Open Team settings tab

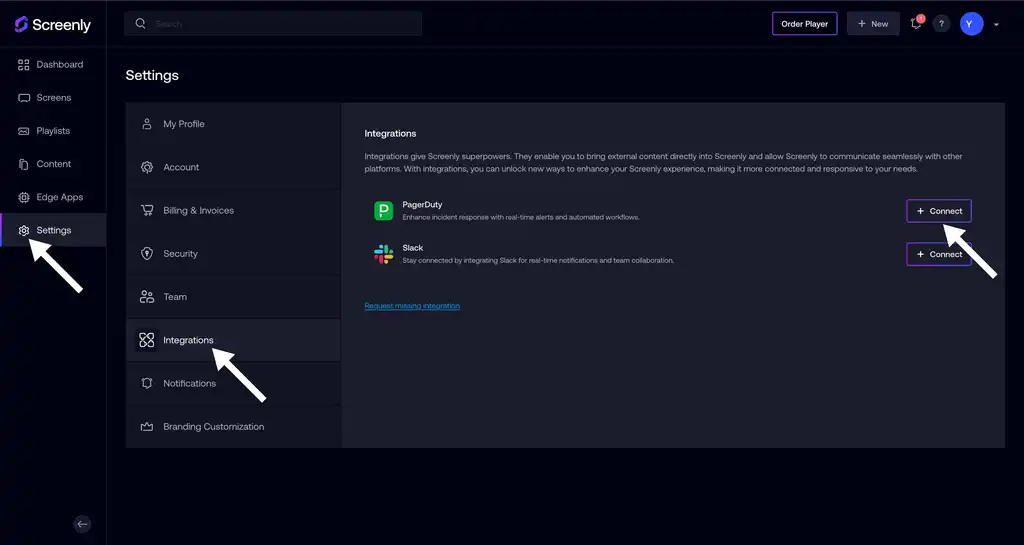[x=233, y=297]
